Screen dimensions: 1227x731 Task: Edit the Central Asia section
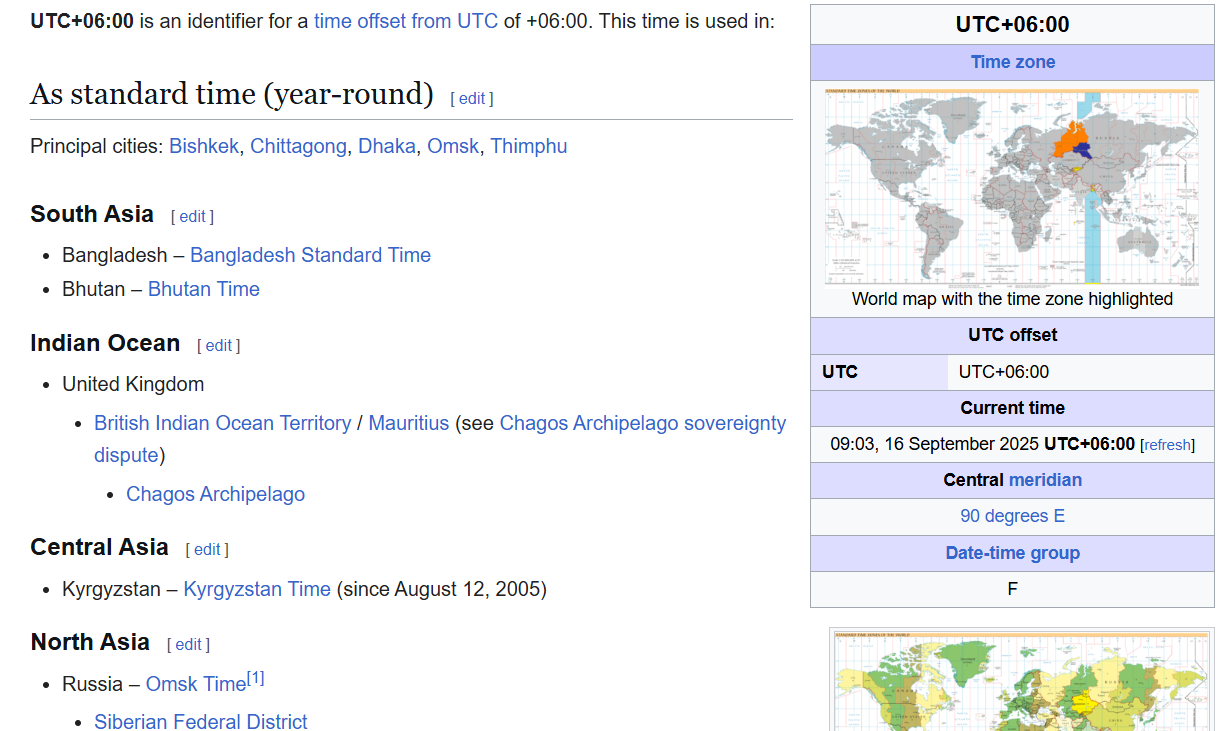pos(207,549)
